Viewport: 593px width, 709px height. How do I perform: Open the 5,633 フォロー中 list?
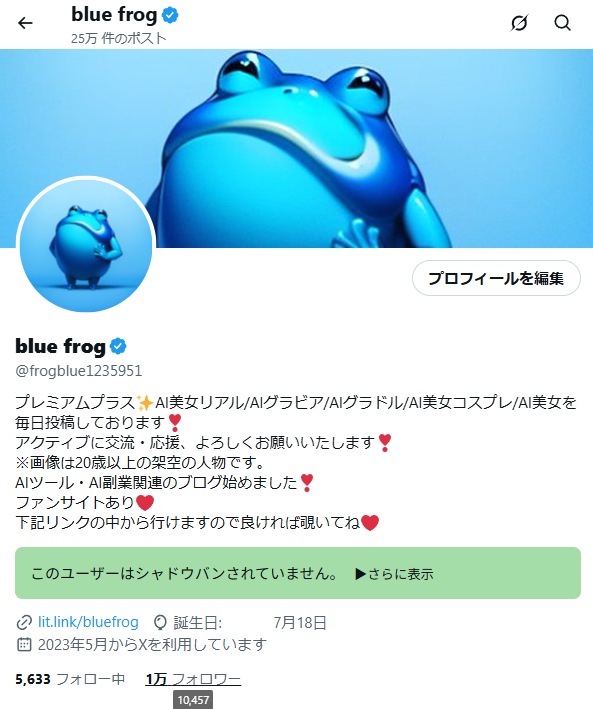(x=70, y=679)
